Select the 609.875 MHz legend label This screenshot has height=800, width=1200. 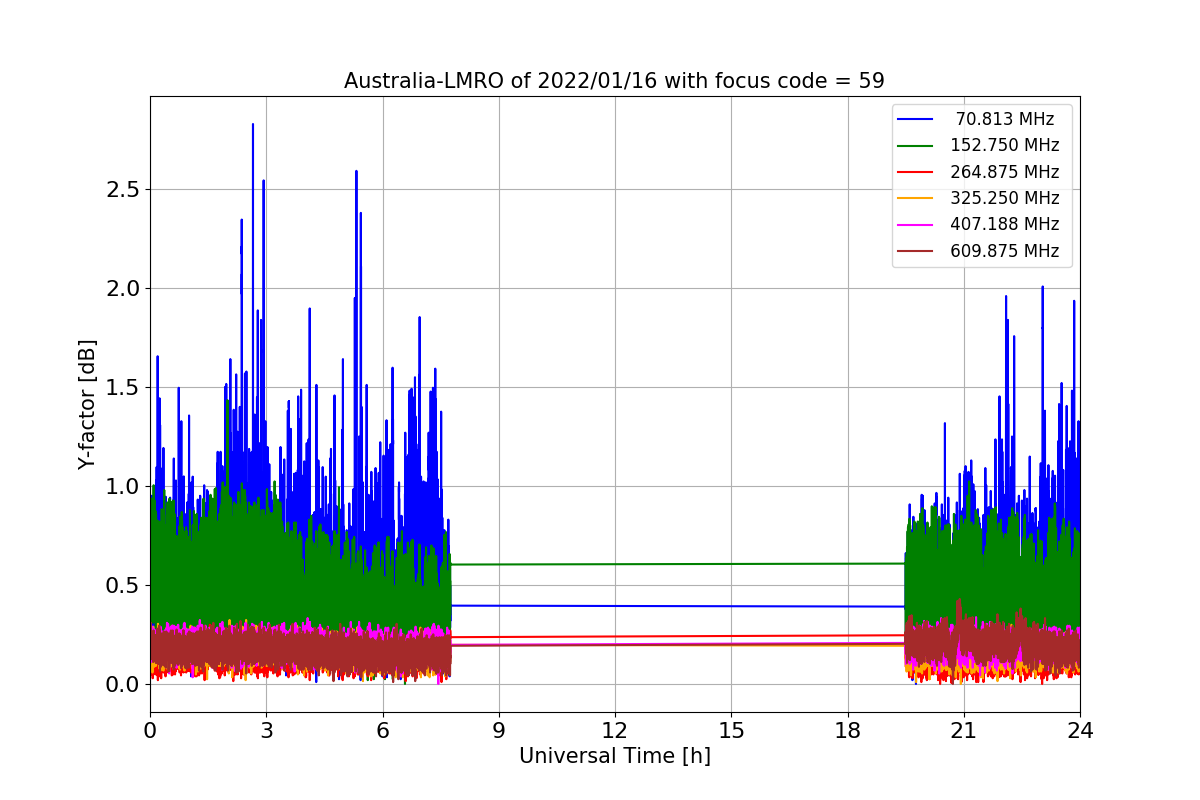click(x=1005, y=251)
